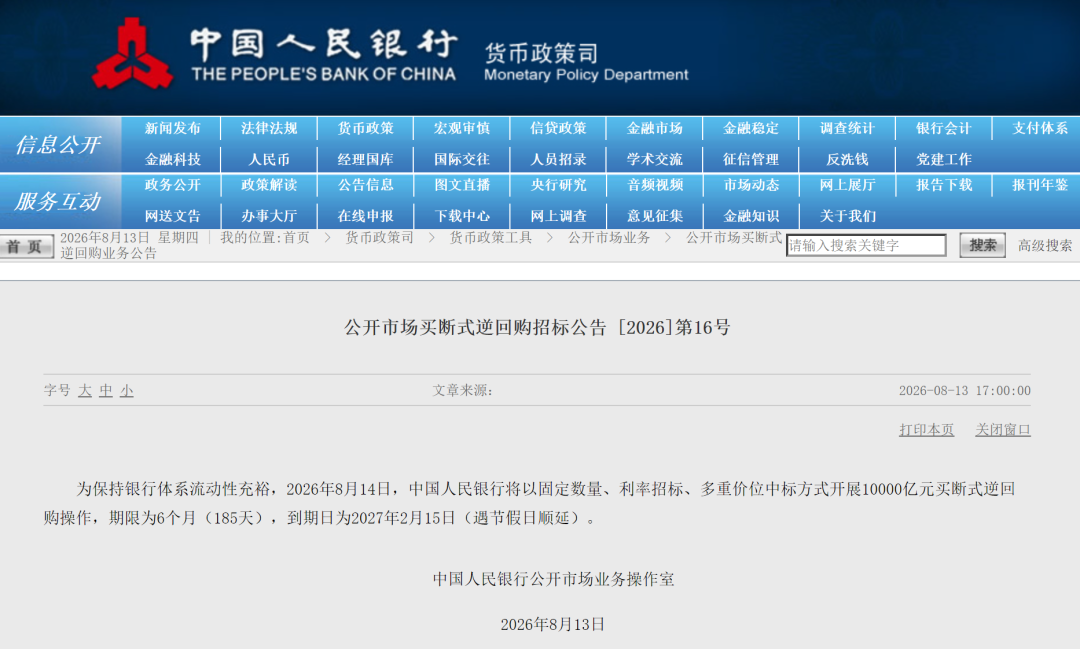Click the 服务互动 section header
The image size is (1080, 649).
[x=59, y=202]
